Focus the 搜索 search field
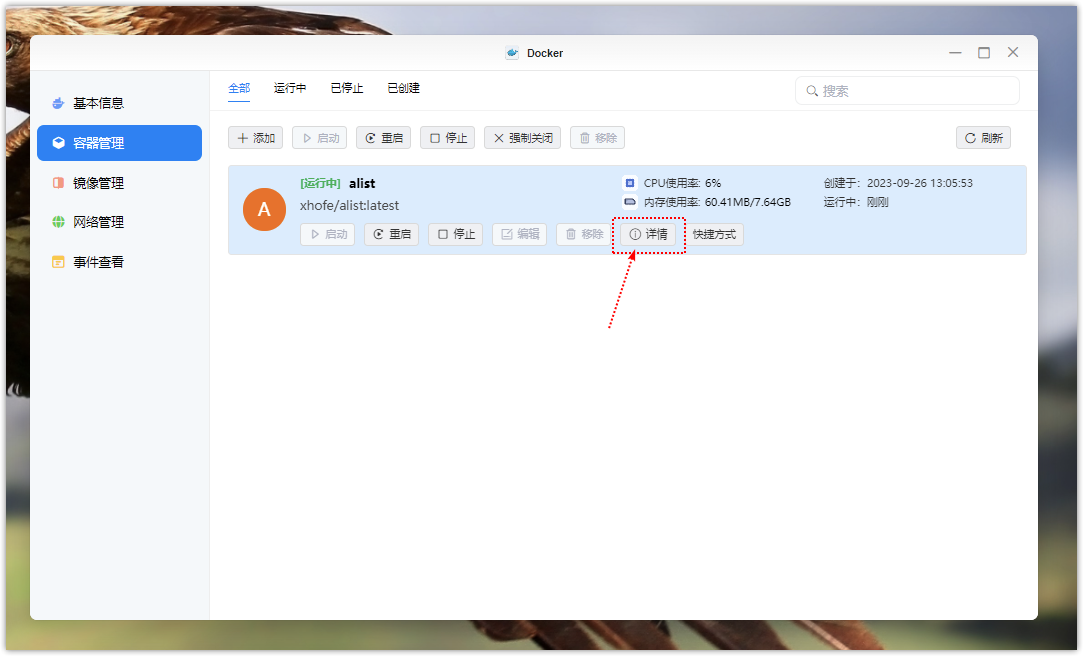1083x656 pixels. click(907, 91)
